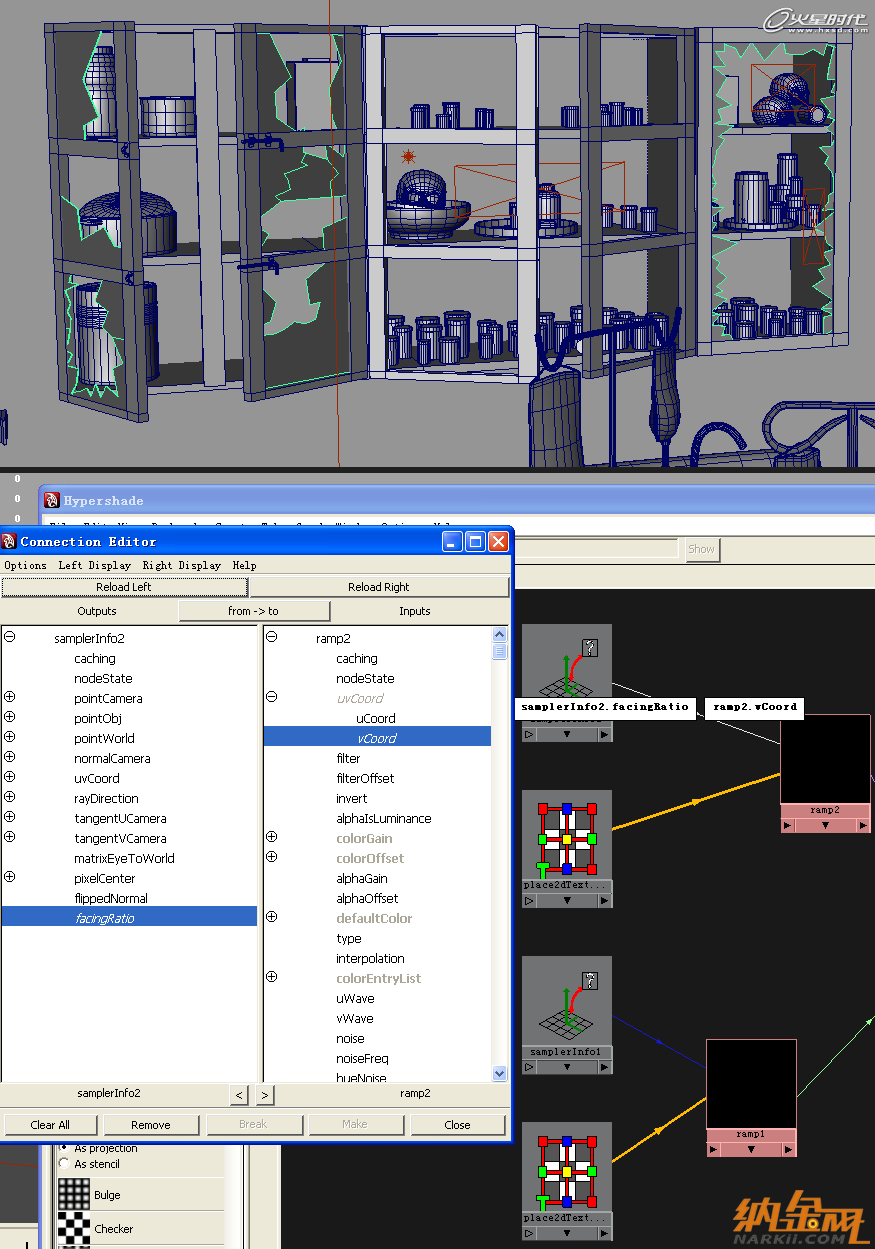Open the Left Display menu
875x1249 pixels.
[95, 565]
